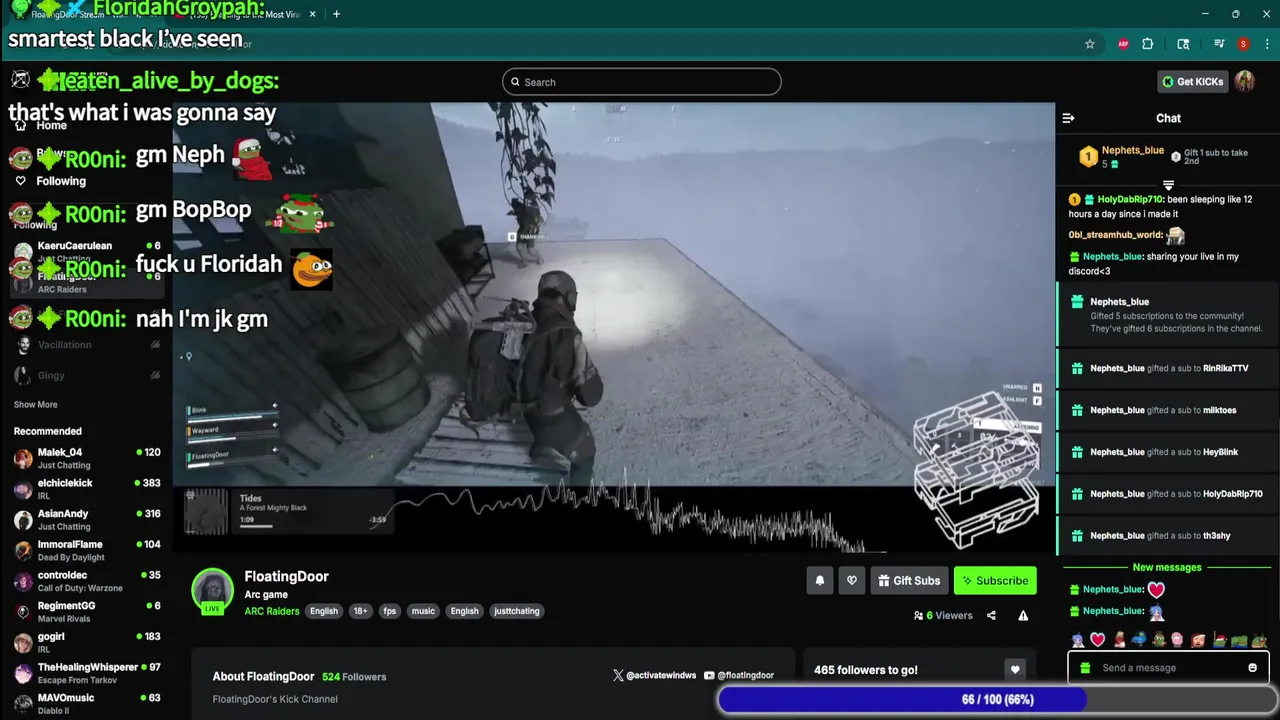This screenshot has height=720, width=1280.
Task: Open controldec recommended channel
Action: pos(88,581)
